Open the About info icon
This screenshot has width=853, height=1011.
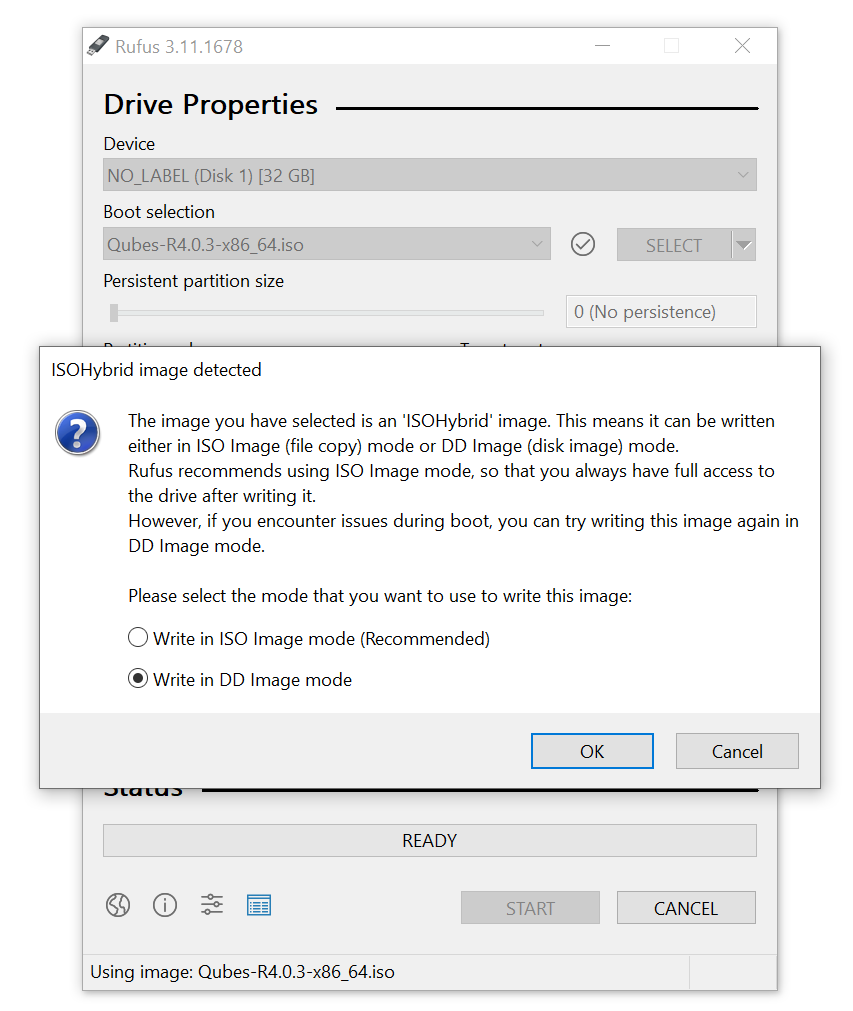[x=165, y=905]
